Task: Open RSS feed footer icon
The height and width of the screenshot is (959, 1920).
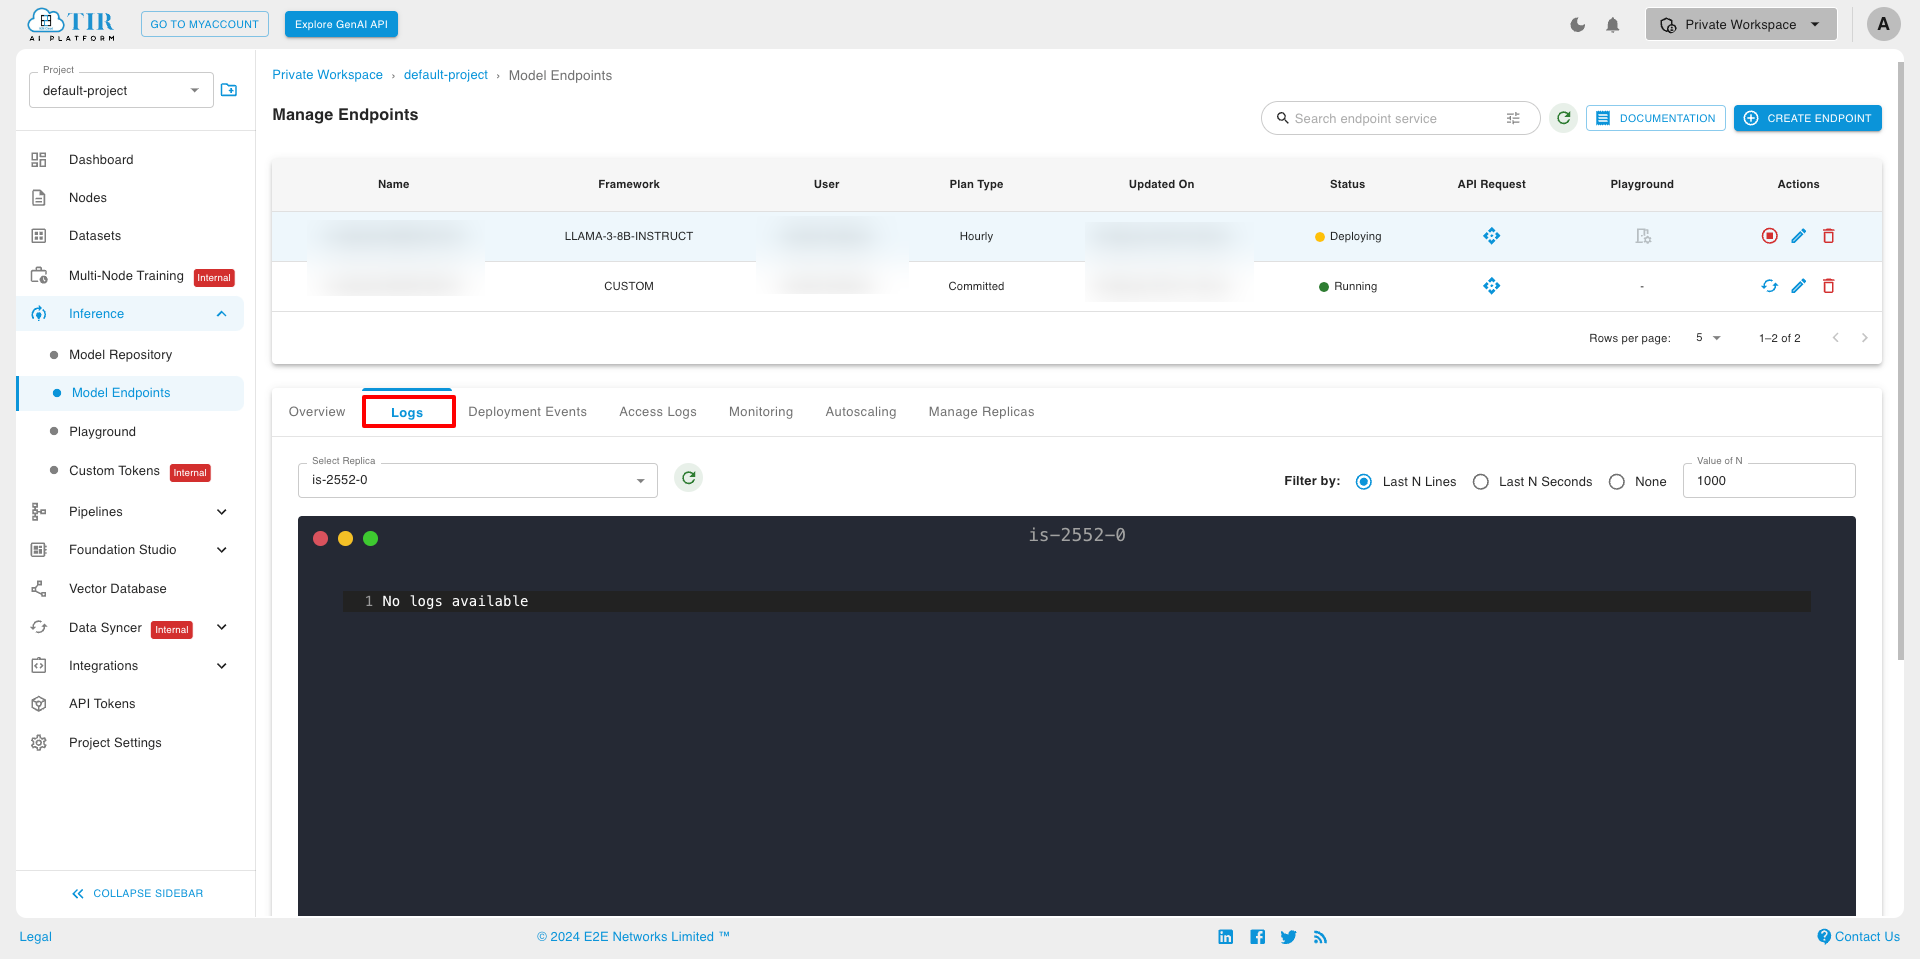Action: (1320, 937)
